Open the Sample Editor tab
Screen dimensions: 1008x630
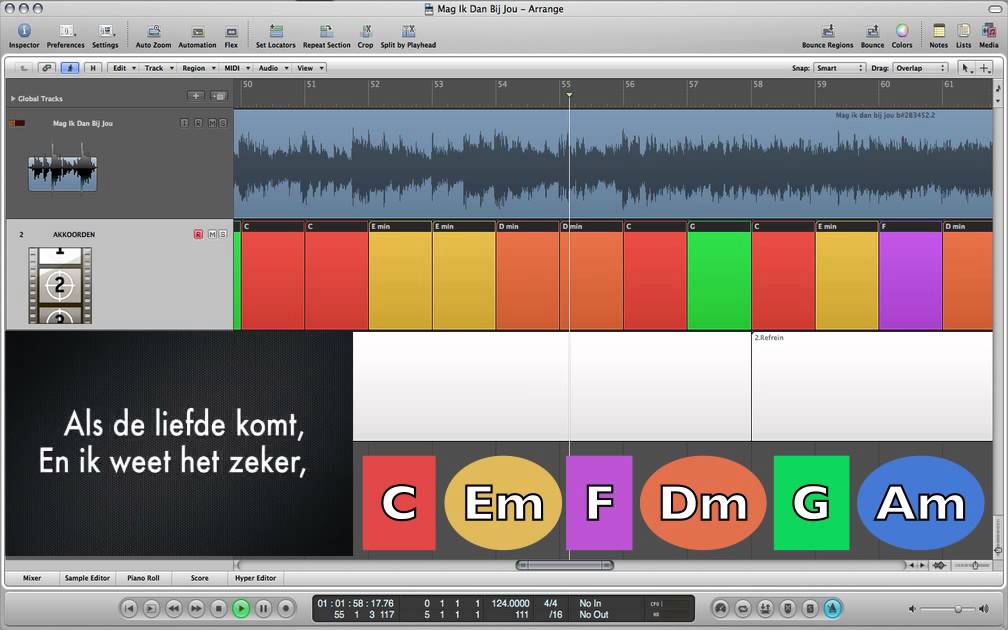[x=87, y=578]
